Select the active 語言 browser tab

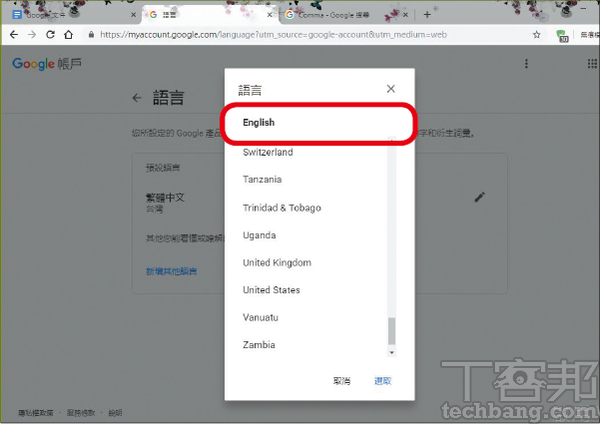pos(209,15)
